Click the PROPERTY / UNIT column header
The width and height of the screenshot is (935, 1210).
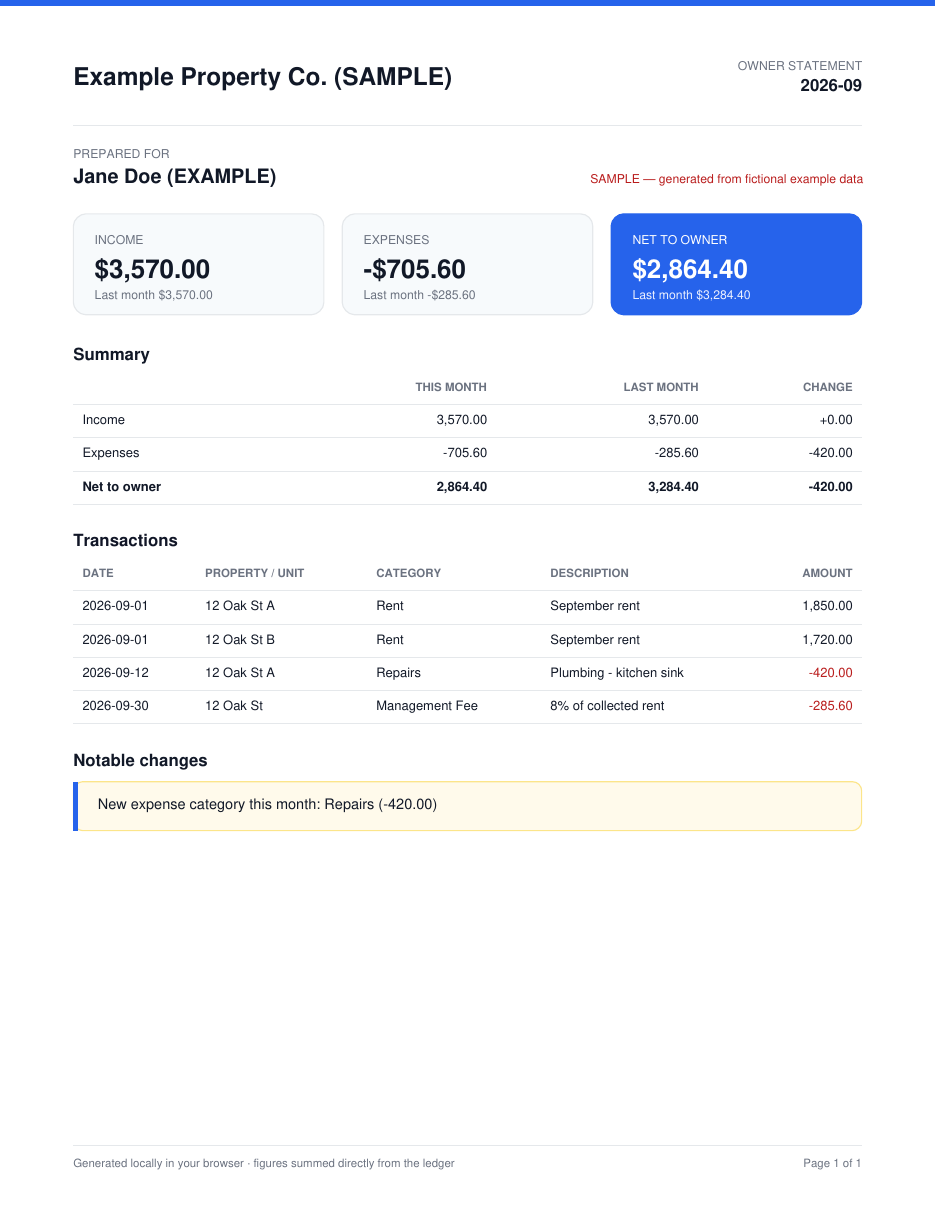coord(255,573)
